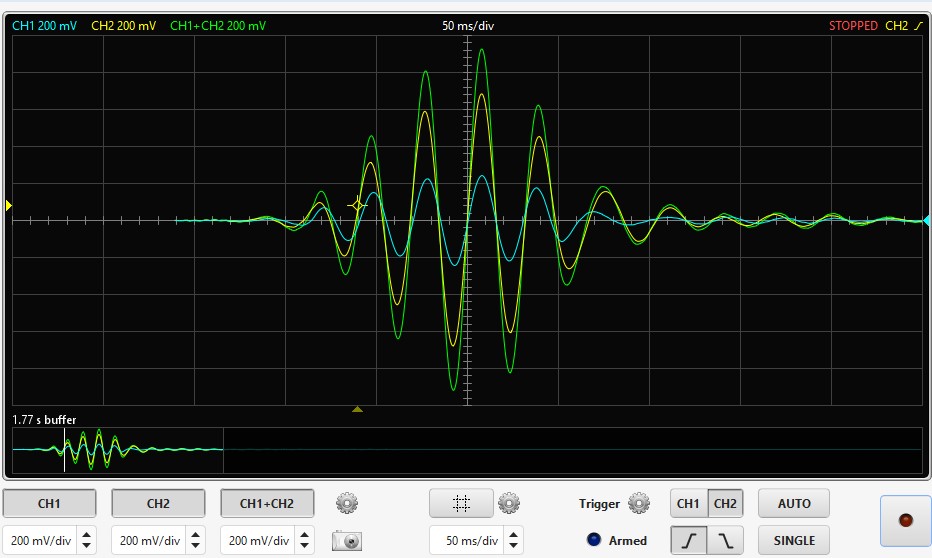Click the Armed trigger indicator light

click(x=593, y=540)
